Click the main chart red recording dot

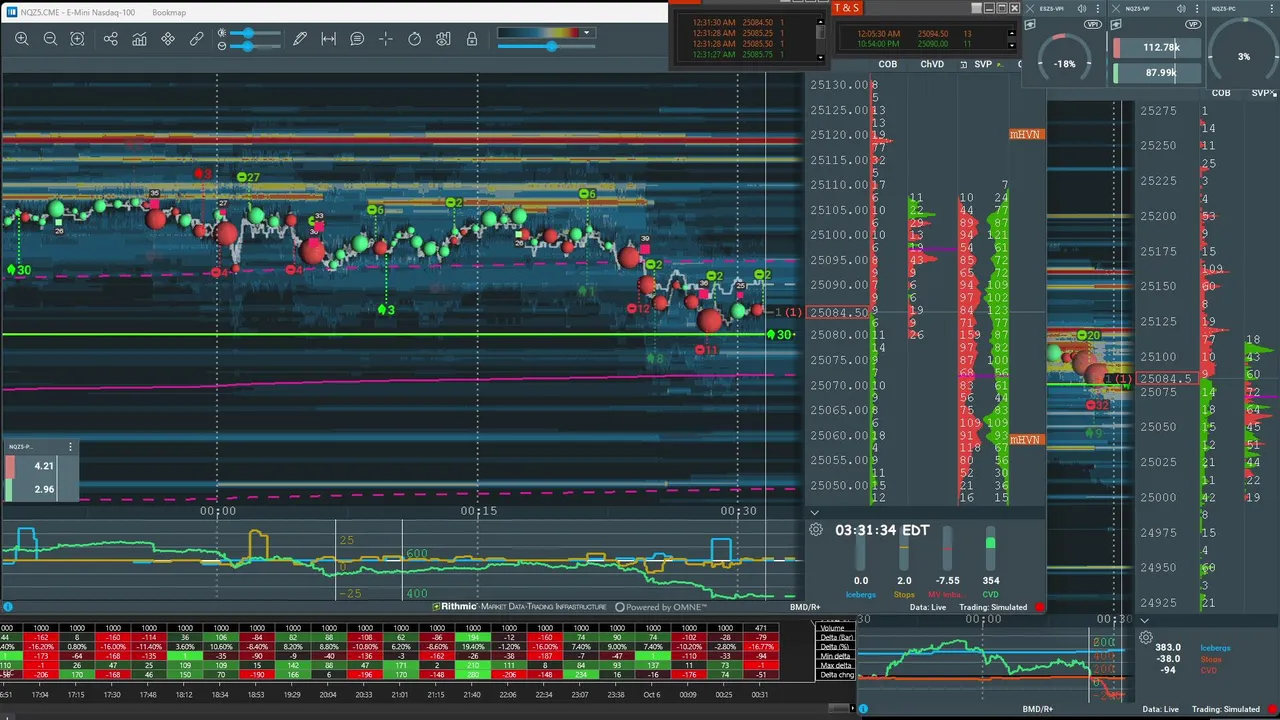(x=1040, y=607)
